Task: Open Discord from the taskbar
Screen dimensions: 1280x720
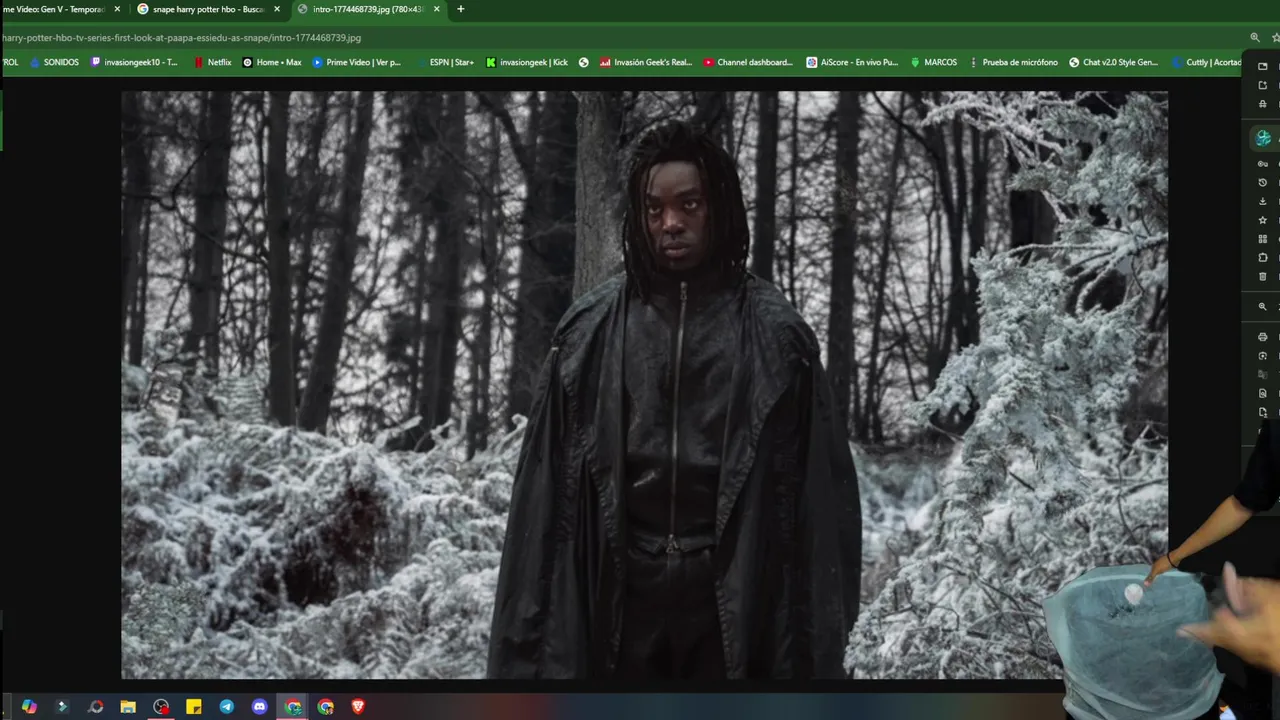Action: 260,707
